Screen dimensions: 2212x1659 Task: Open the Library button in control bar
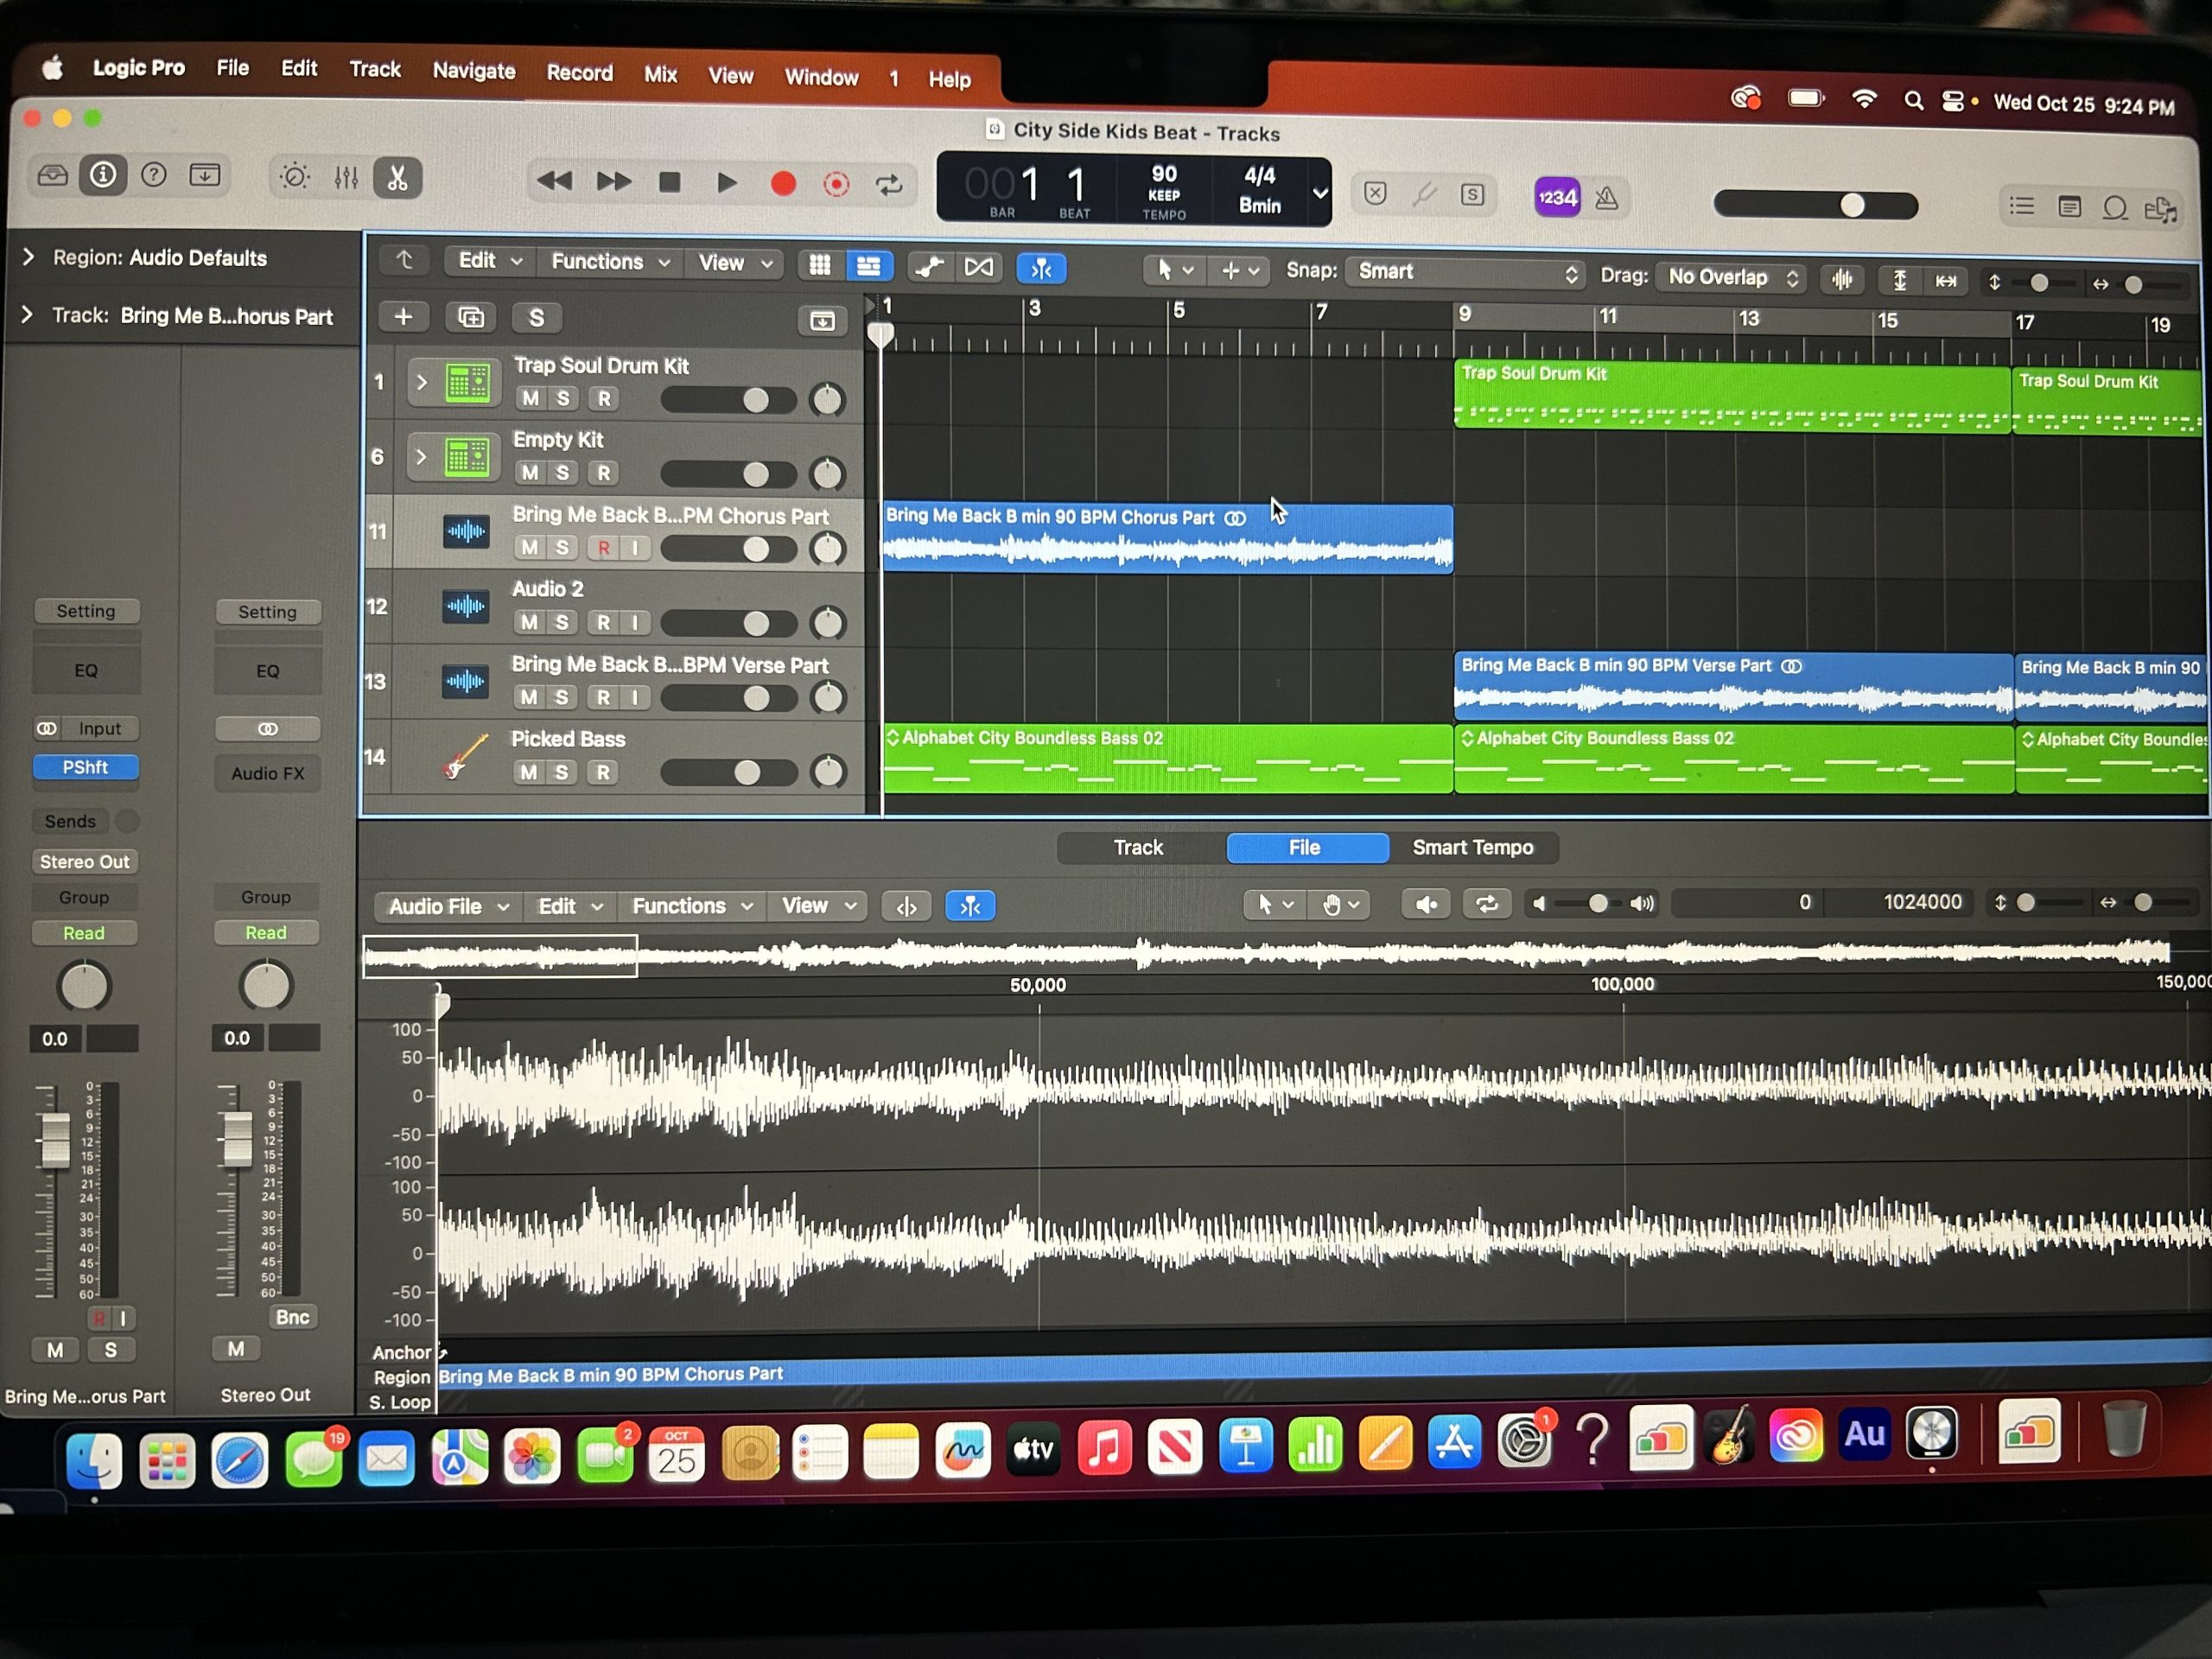coord(52,176)
